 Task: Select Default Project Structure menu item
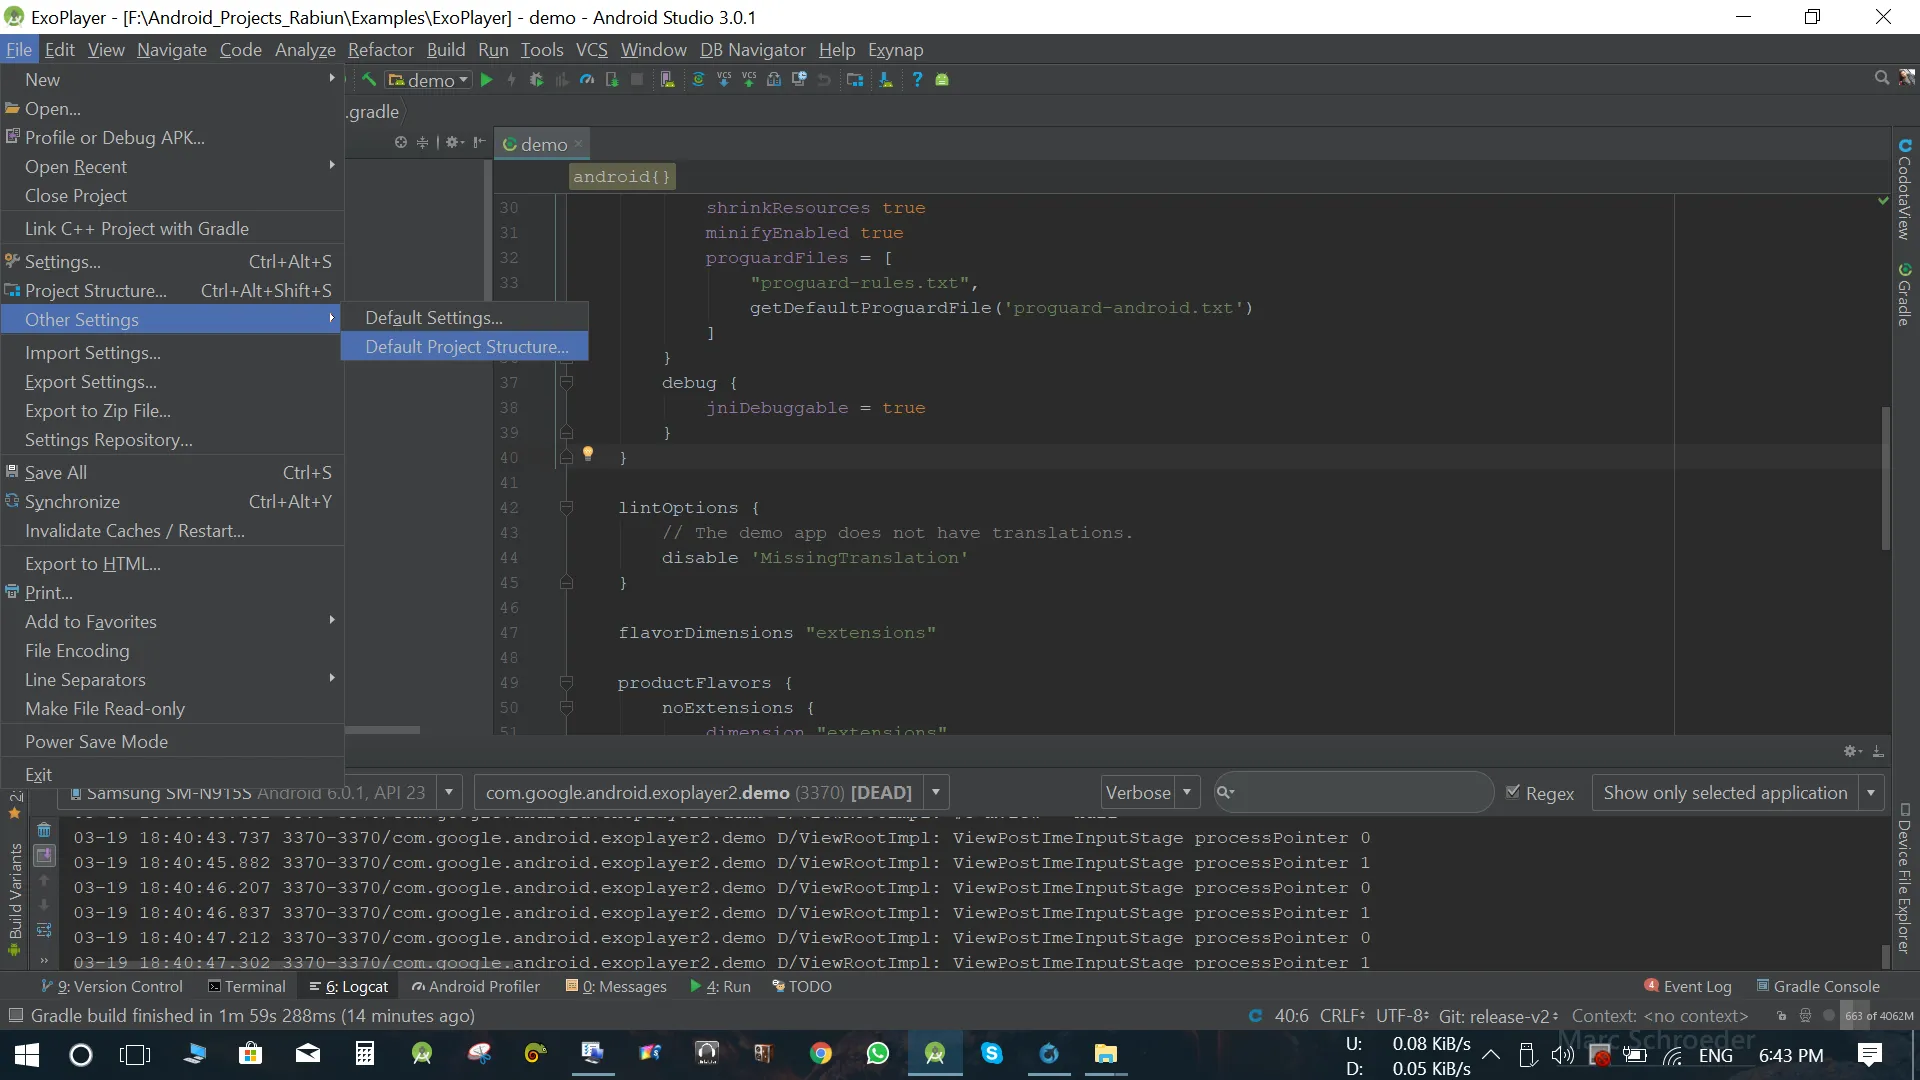(466, 347)
